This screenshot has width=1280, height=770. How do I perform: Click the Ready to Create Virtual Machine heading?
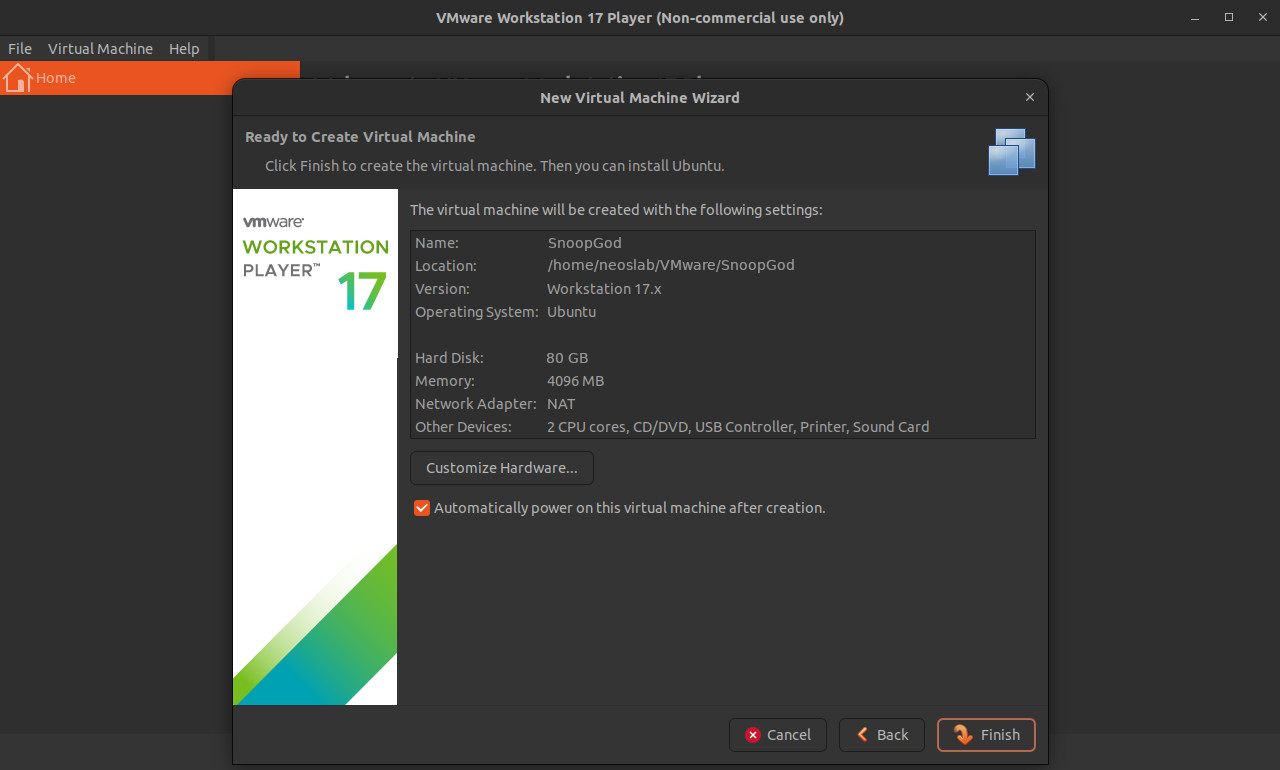(360, 137)
